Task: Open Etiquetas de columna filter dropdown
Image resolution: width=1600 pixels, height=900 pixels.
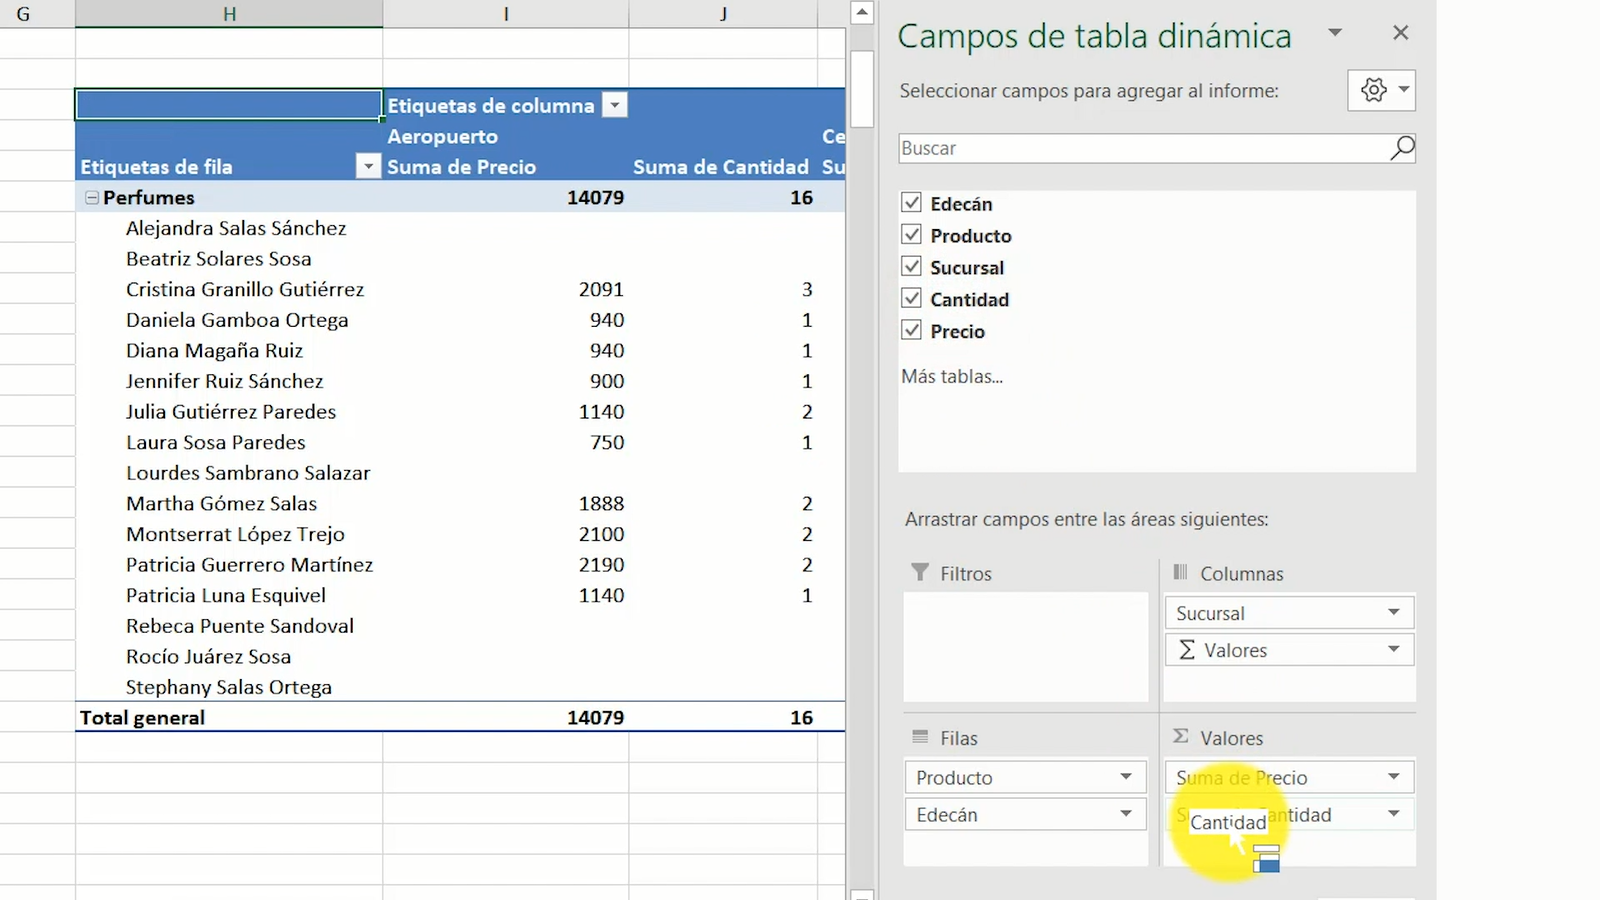Action: (615, 105)
